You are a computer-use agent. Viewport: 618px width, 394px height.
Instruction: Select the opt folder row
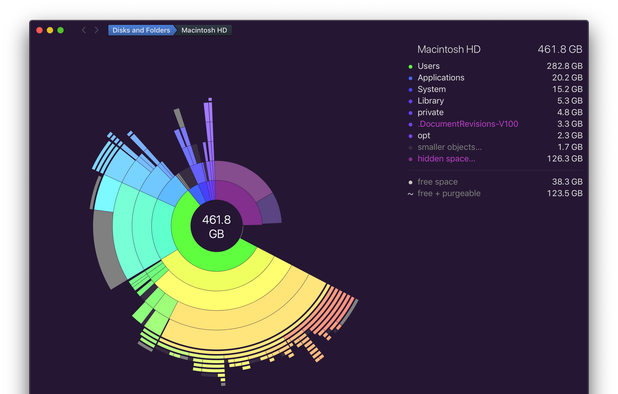[x=495, y=136]
